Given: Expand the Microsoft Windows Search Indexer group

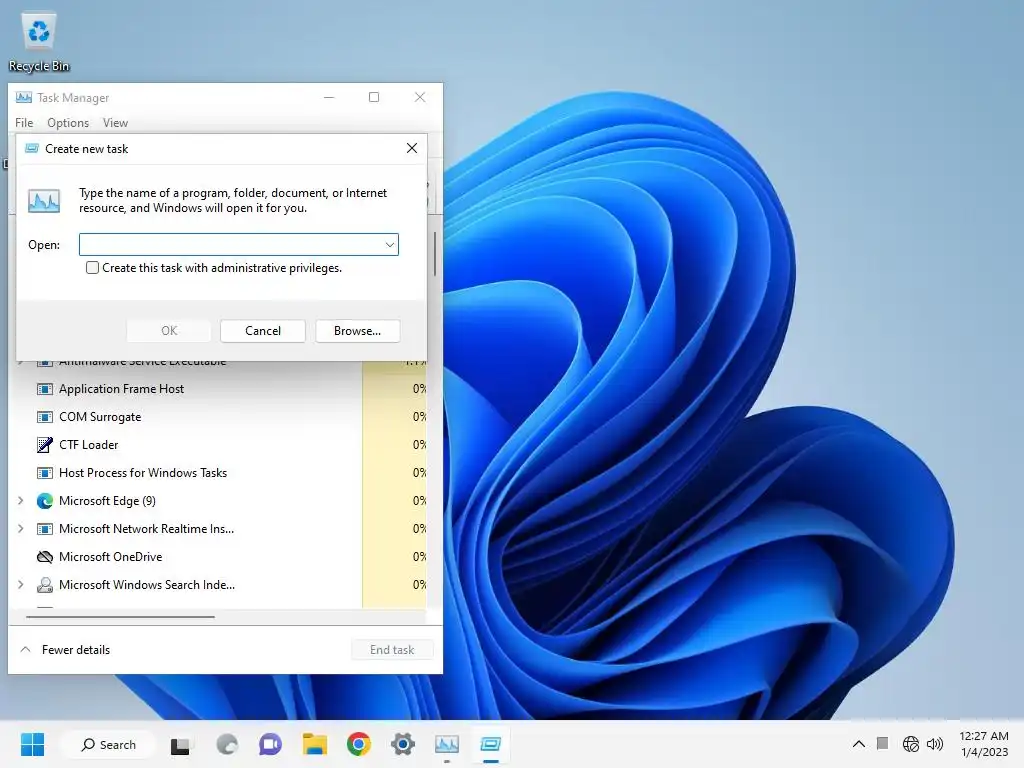Looking at the screenshot, I should [x=20, y=585].
